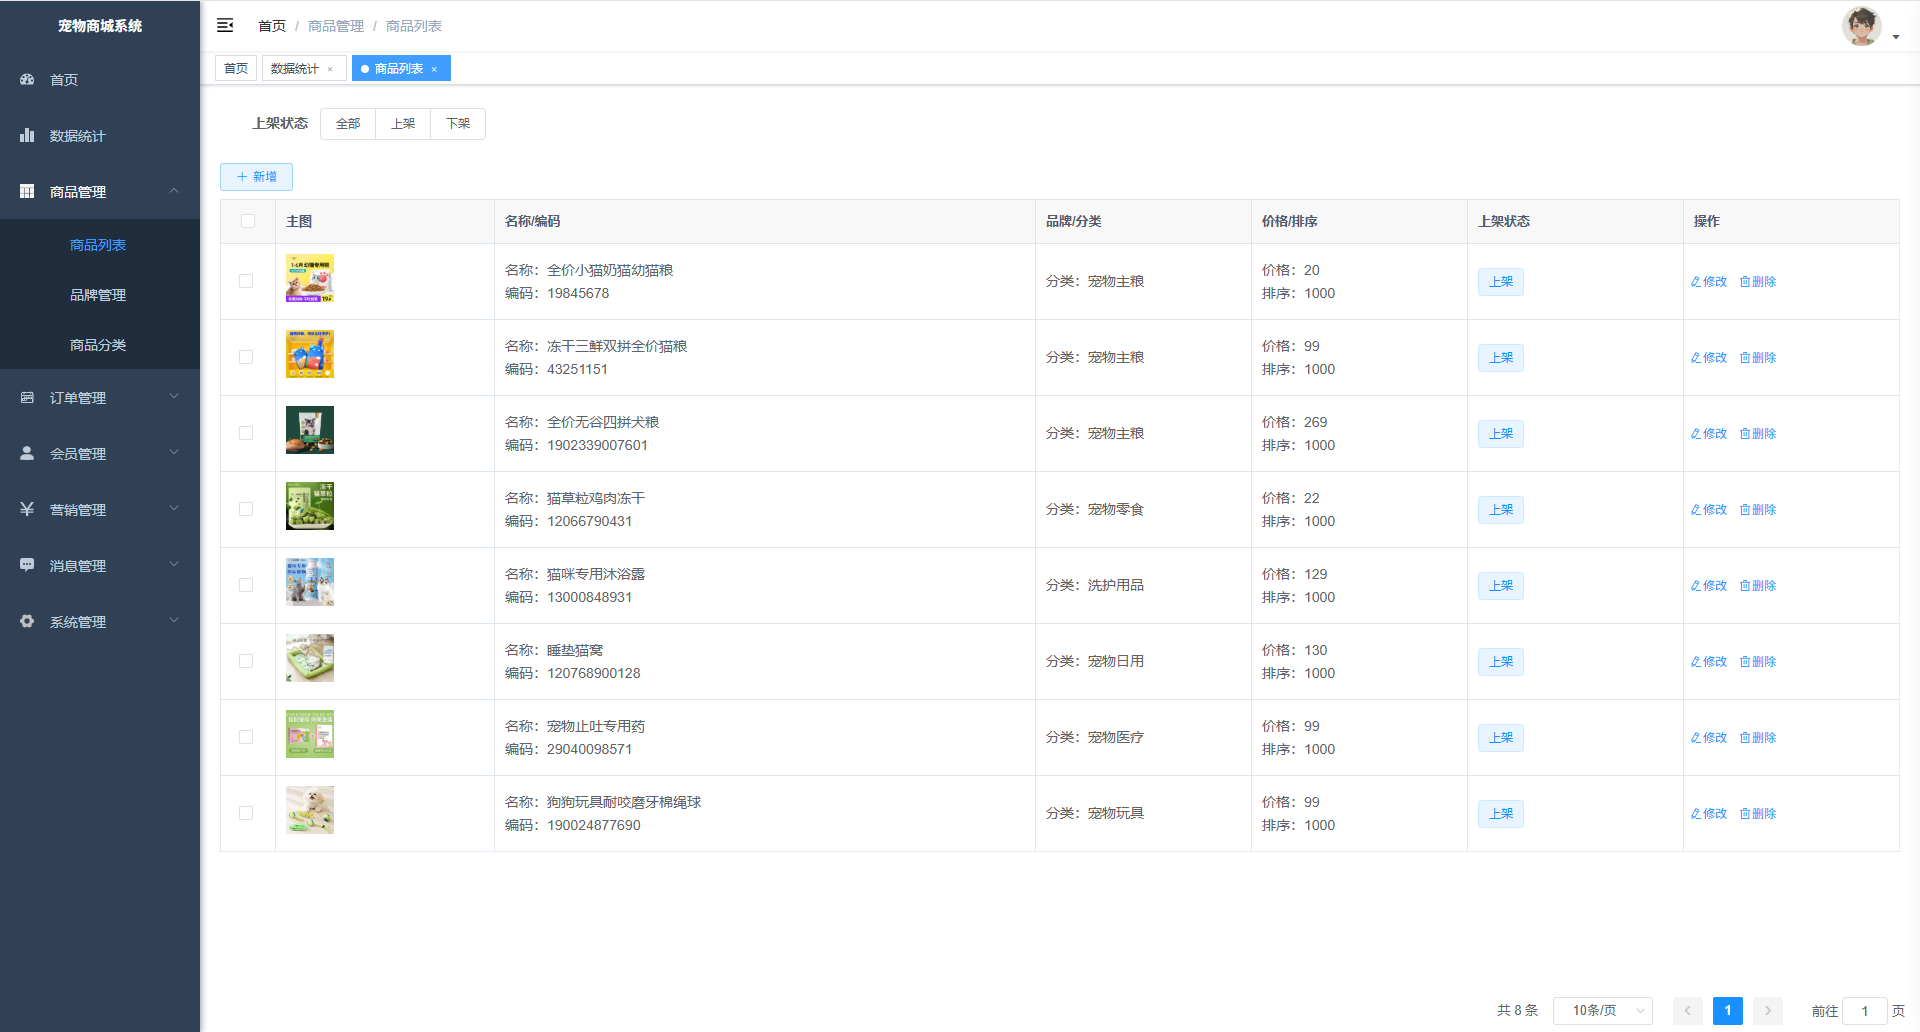Expand the 订单管理 sidebar menu
This screenshot has width=1920, height=1032.
pos(100,397)
